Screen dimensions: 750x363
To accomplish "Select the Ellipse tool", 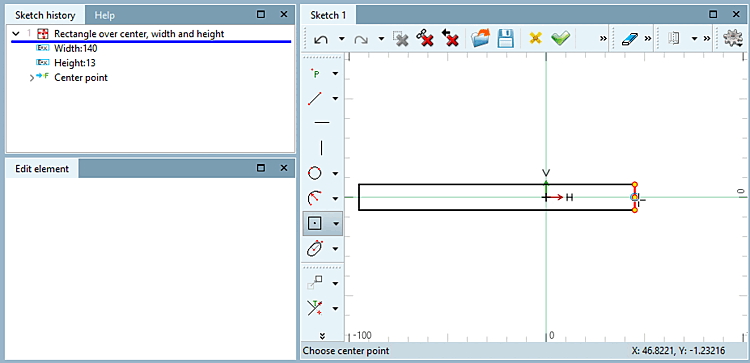I will coord(315,248).
